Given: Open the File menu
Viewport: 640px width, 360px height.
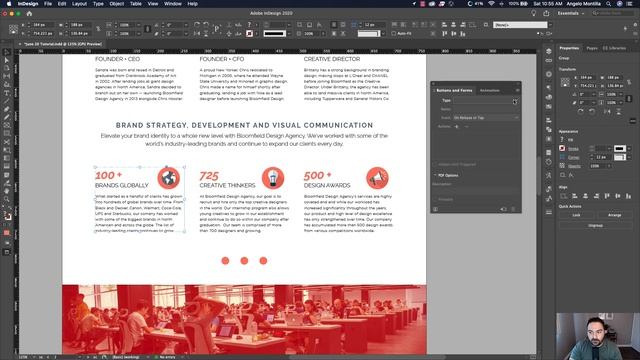Looking at the screenshot, I should tap(48, 4).
